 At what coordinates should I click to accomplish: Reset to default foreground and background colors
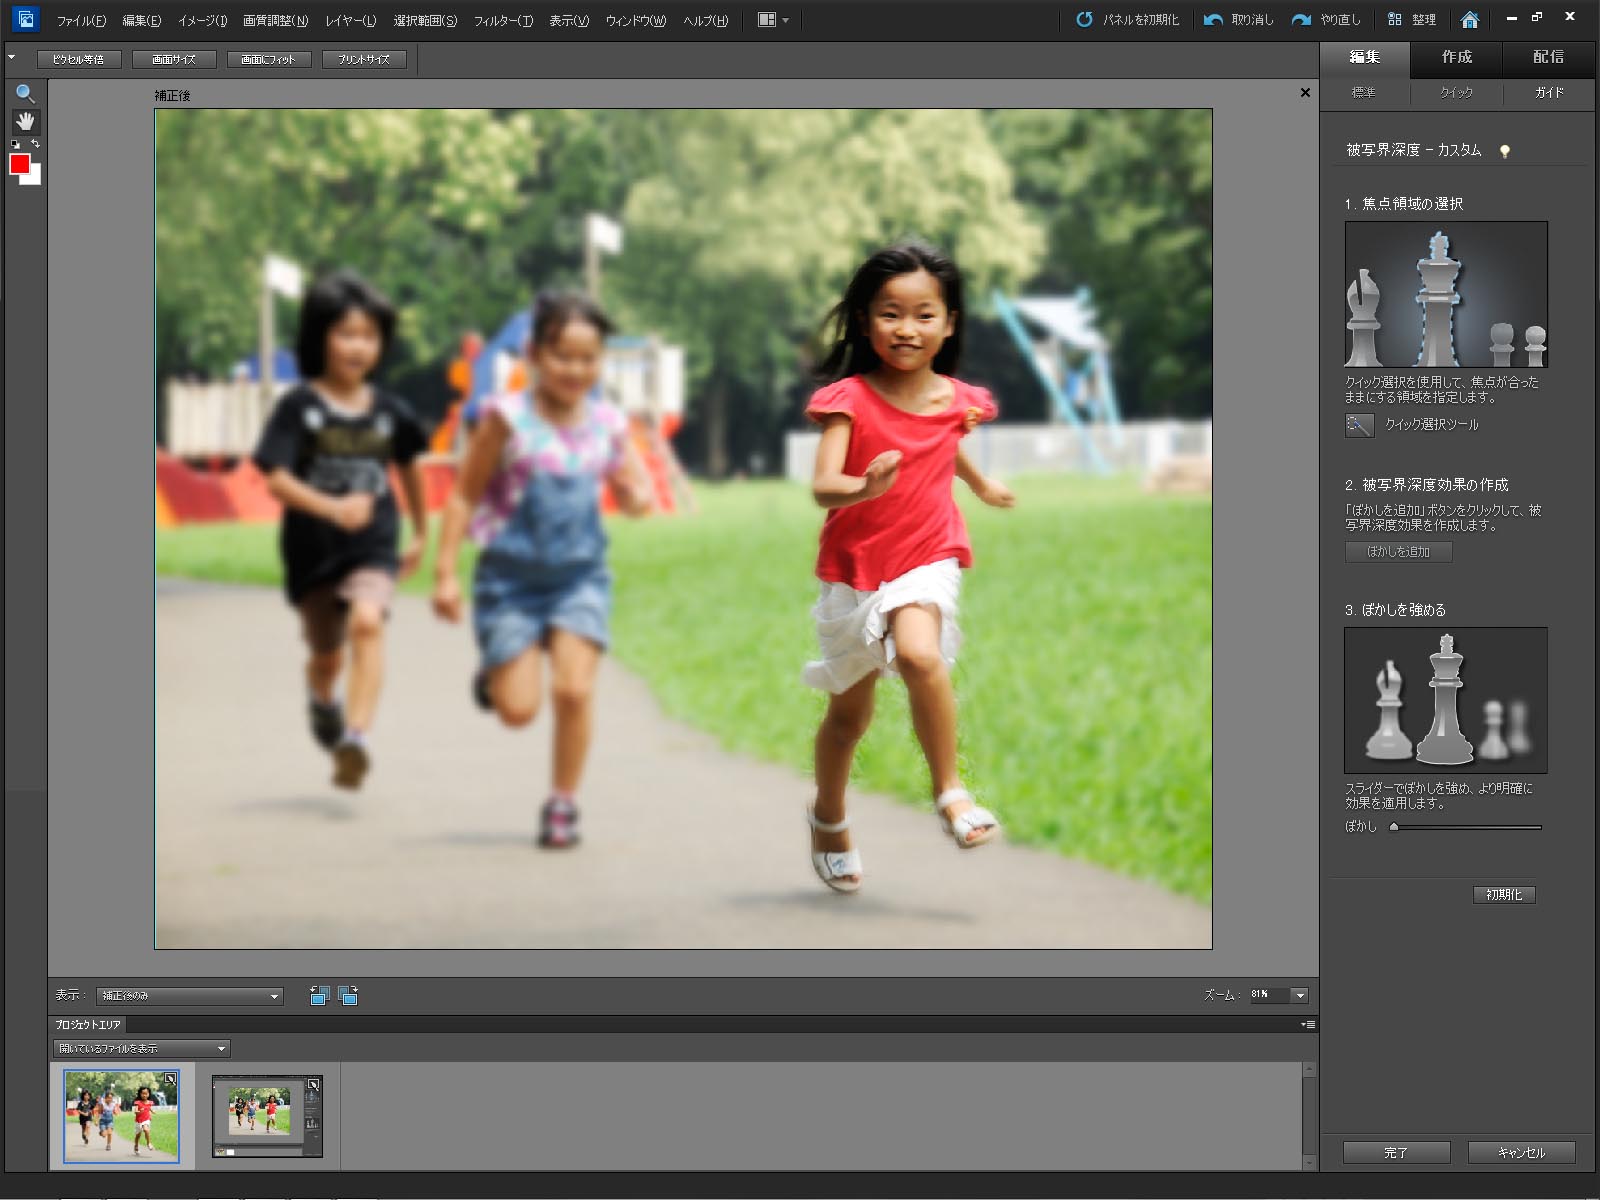15,145
